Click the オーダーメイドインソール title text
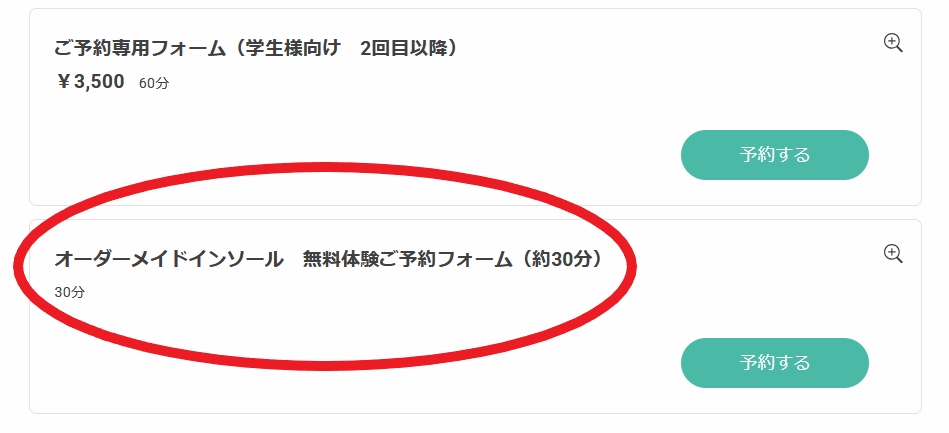 point(168,260)
